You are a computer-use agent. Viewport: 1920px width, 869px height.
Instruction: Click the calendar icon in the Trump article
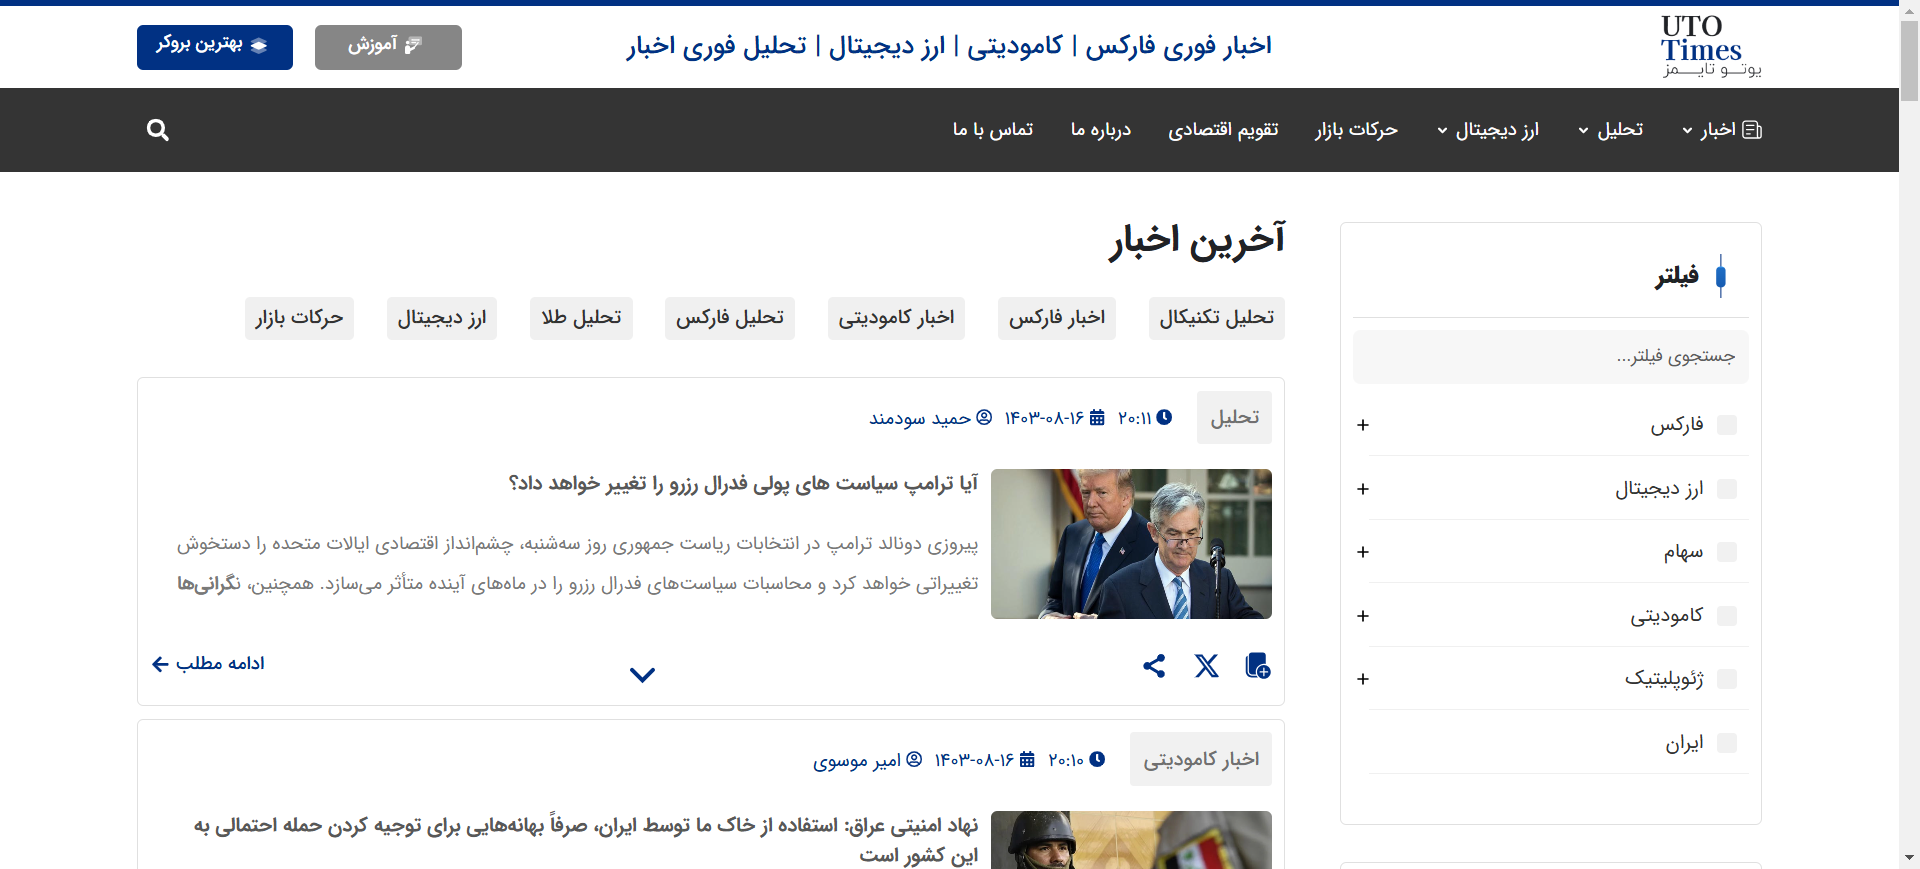pyautogui.click(x=1097, y=417)
